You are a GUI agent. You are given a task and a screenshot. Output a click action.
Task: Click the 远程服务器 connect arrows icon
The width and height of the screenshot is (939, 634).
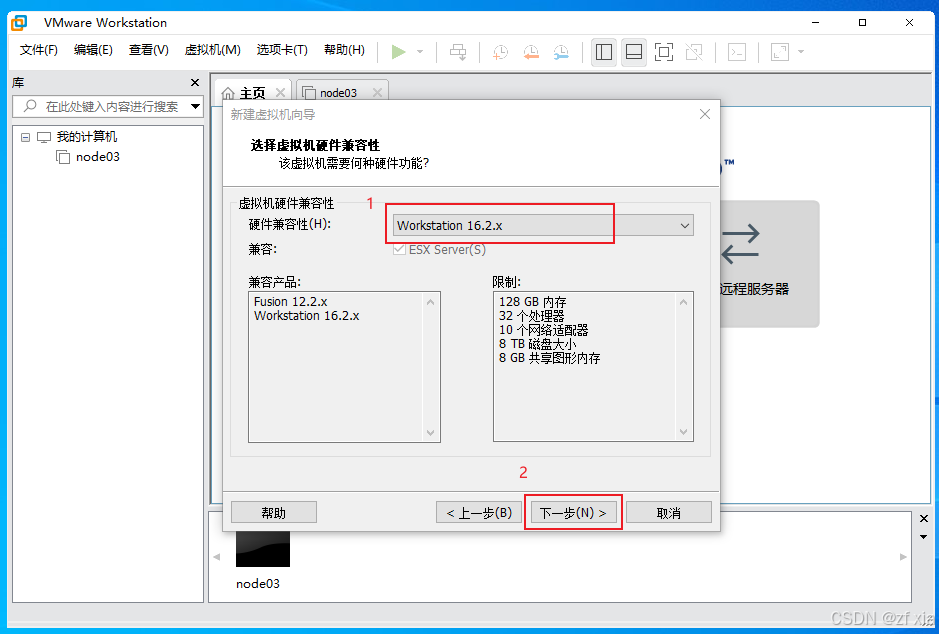[741, 244]
